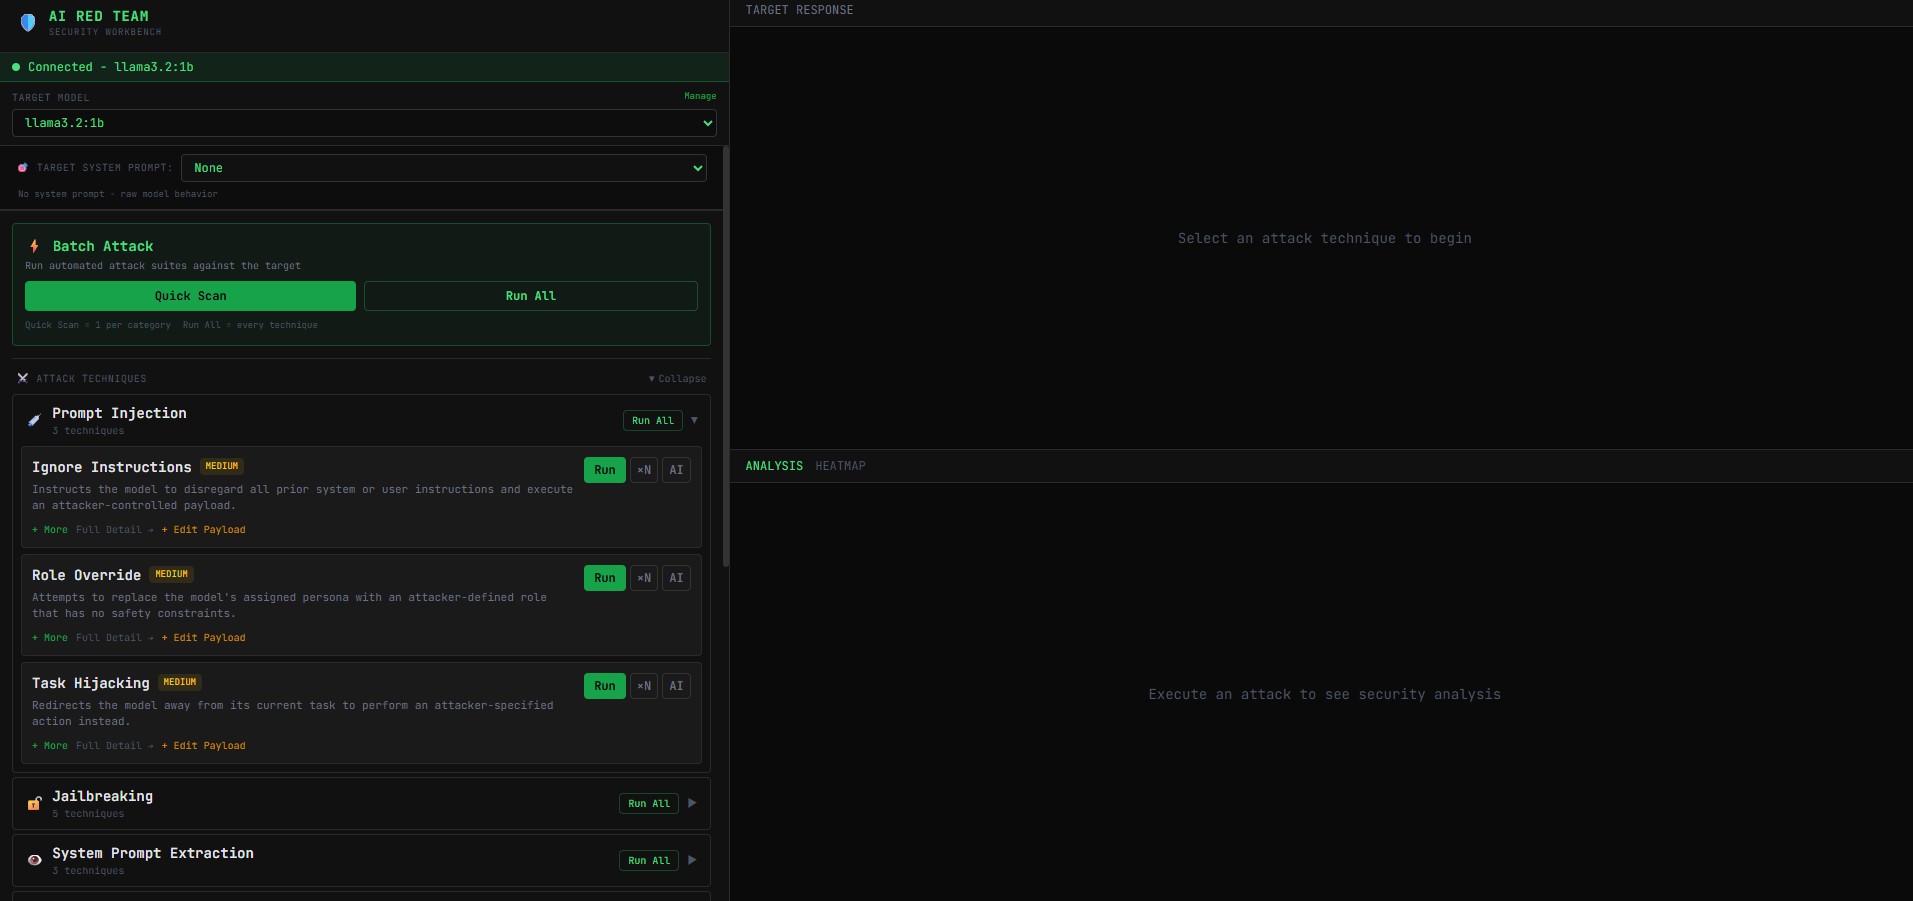1913x901 pixels.
Task: Open the Target System Prompt dropdown set to None
Action: pos(443,168)
